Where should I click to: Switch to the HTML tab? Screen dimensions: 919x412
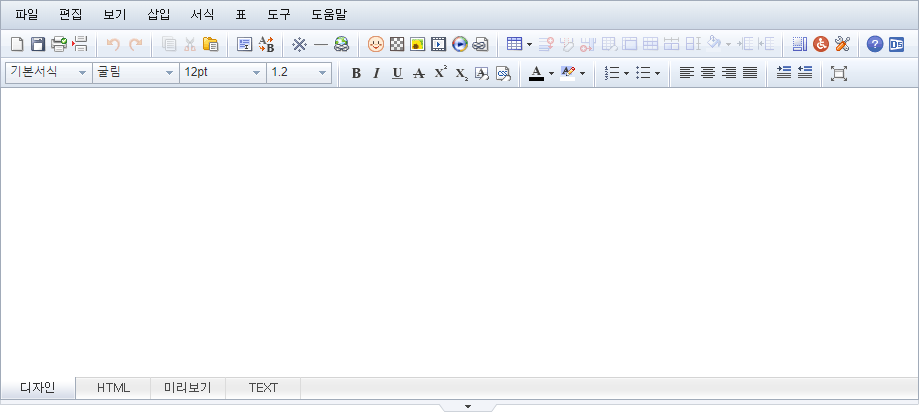point(113,388)
